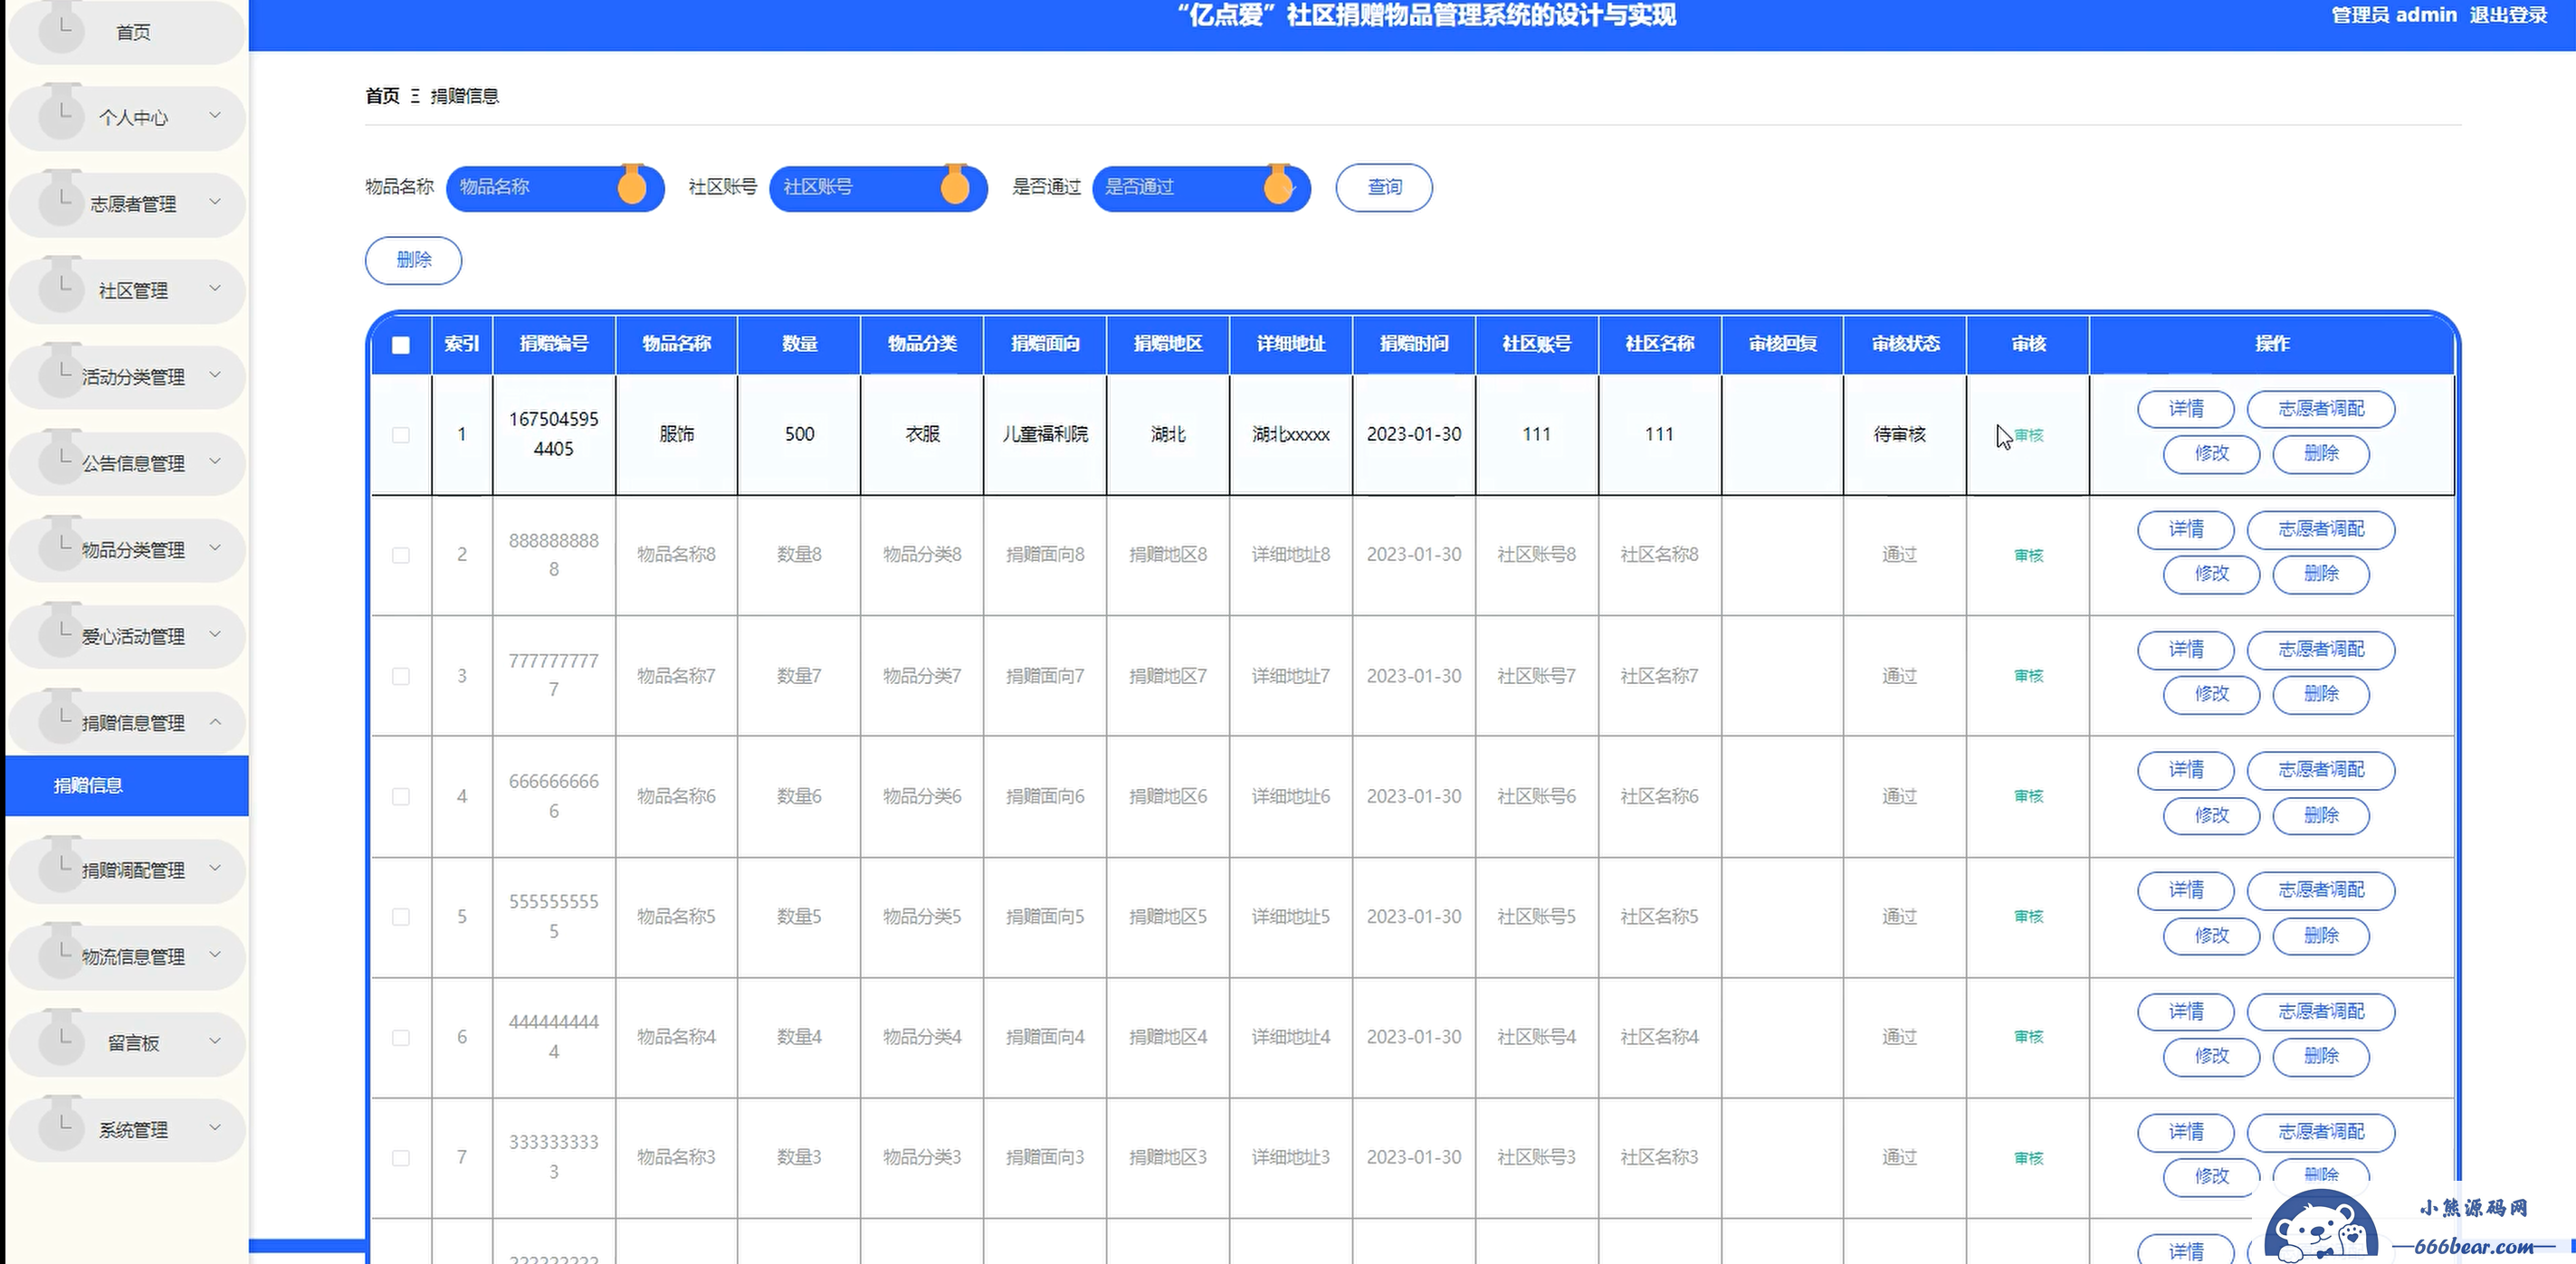This screenshot has width=2576, height=1264.
Task: Click 退出登录 to log out
Action: click(2508, 15)
